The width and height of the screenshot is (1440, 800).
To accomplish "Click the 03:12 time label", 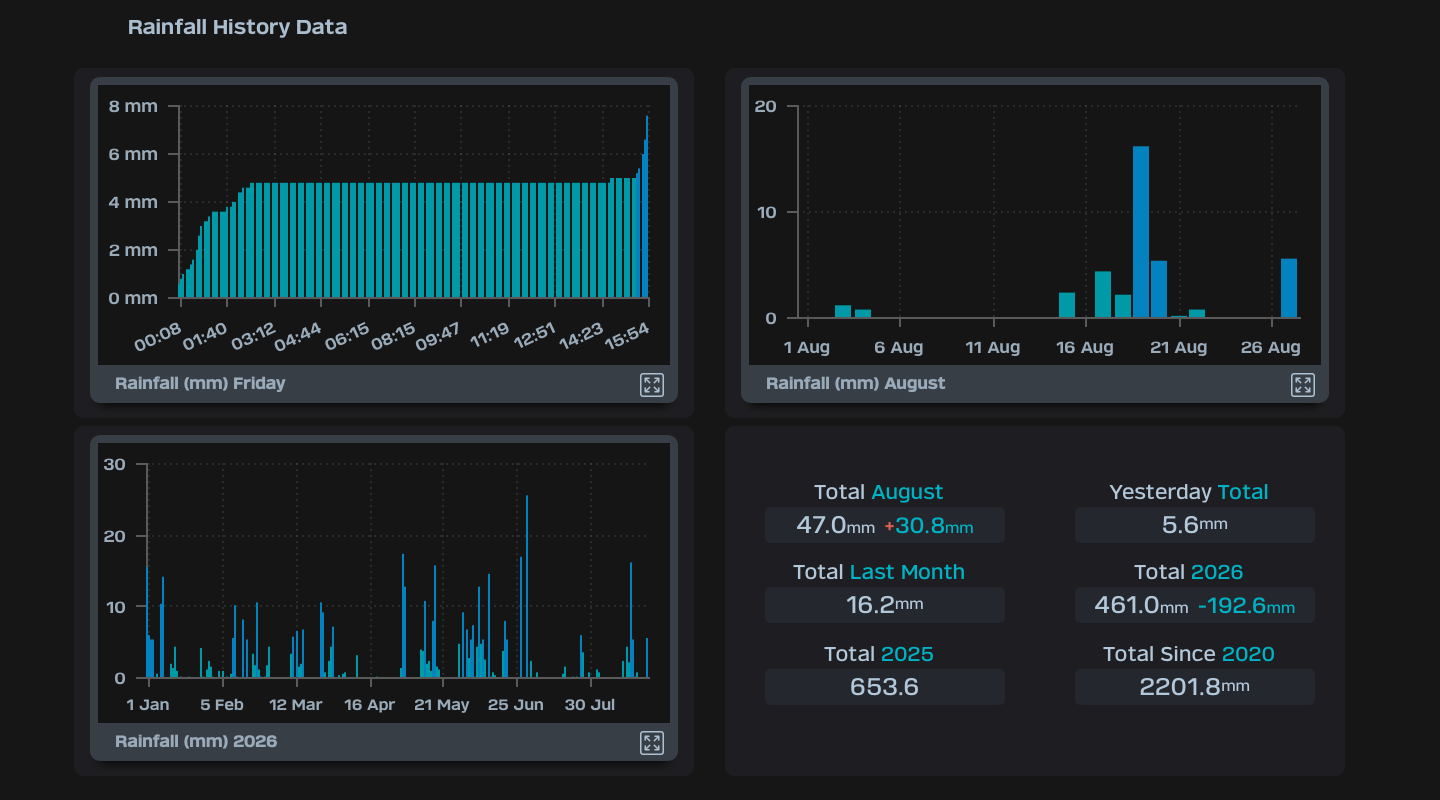I will point(253,336).
